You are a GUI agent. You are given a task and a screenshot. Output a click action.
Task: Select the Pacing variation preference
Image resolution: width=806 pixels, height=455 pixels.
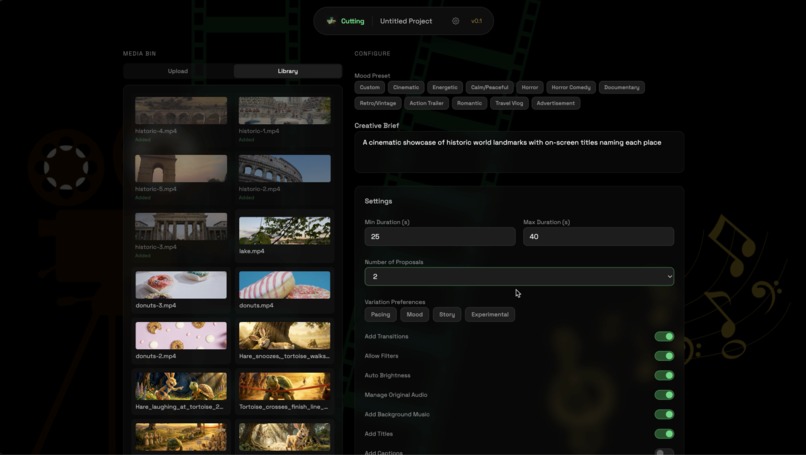(x=380, y=315)
